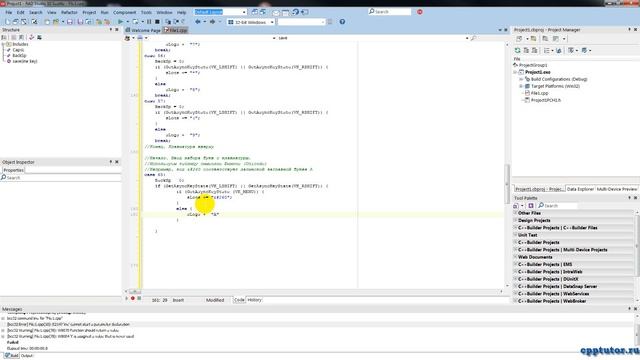Open the Properties tab in Object Inspector
Screen dimensions: 640x360
click(13, 170)
